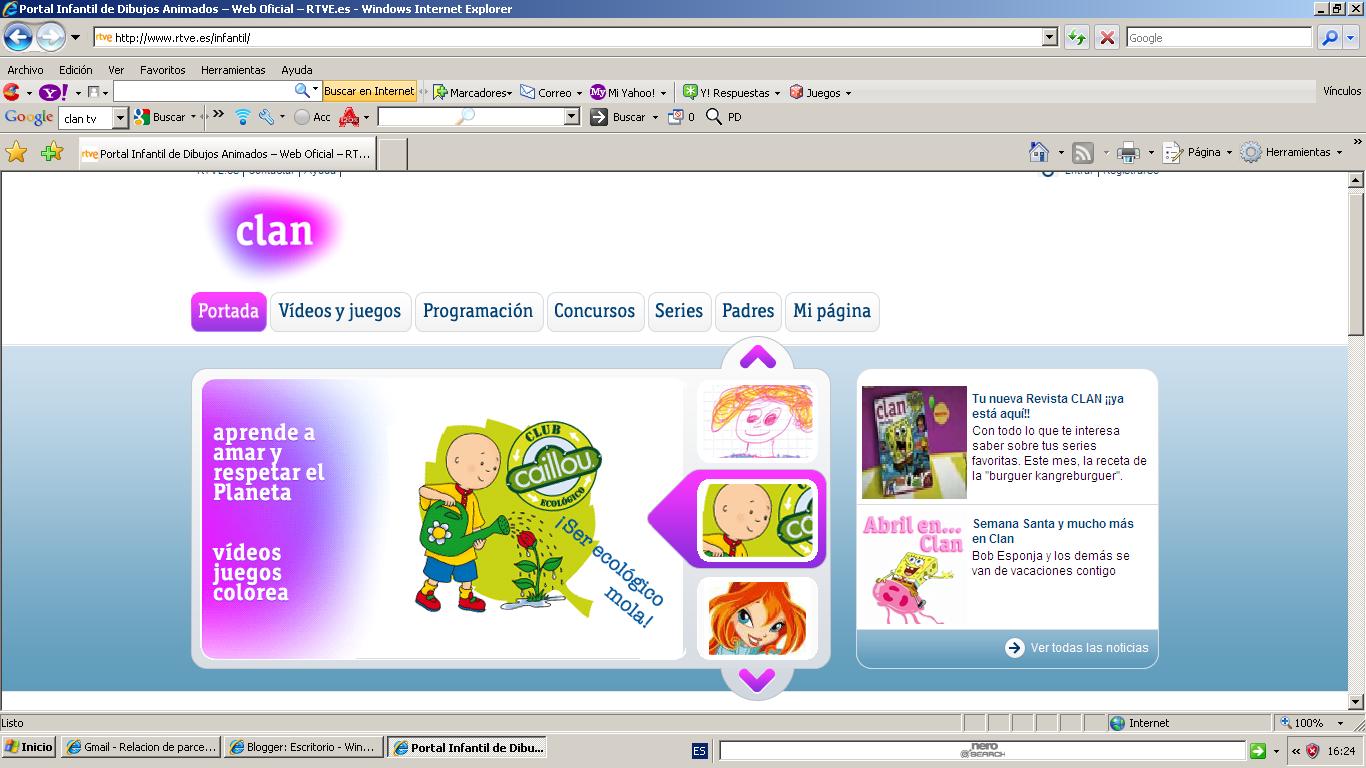Open the Padres tab
The height and width of the screenshot is (768, 1366).
tap(748, 311)
